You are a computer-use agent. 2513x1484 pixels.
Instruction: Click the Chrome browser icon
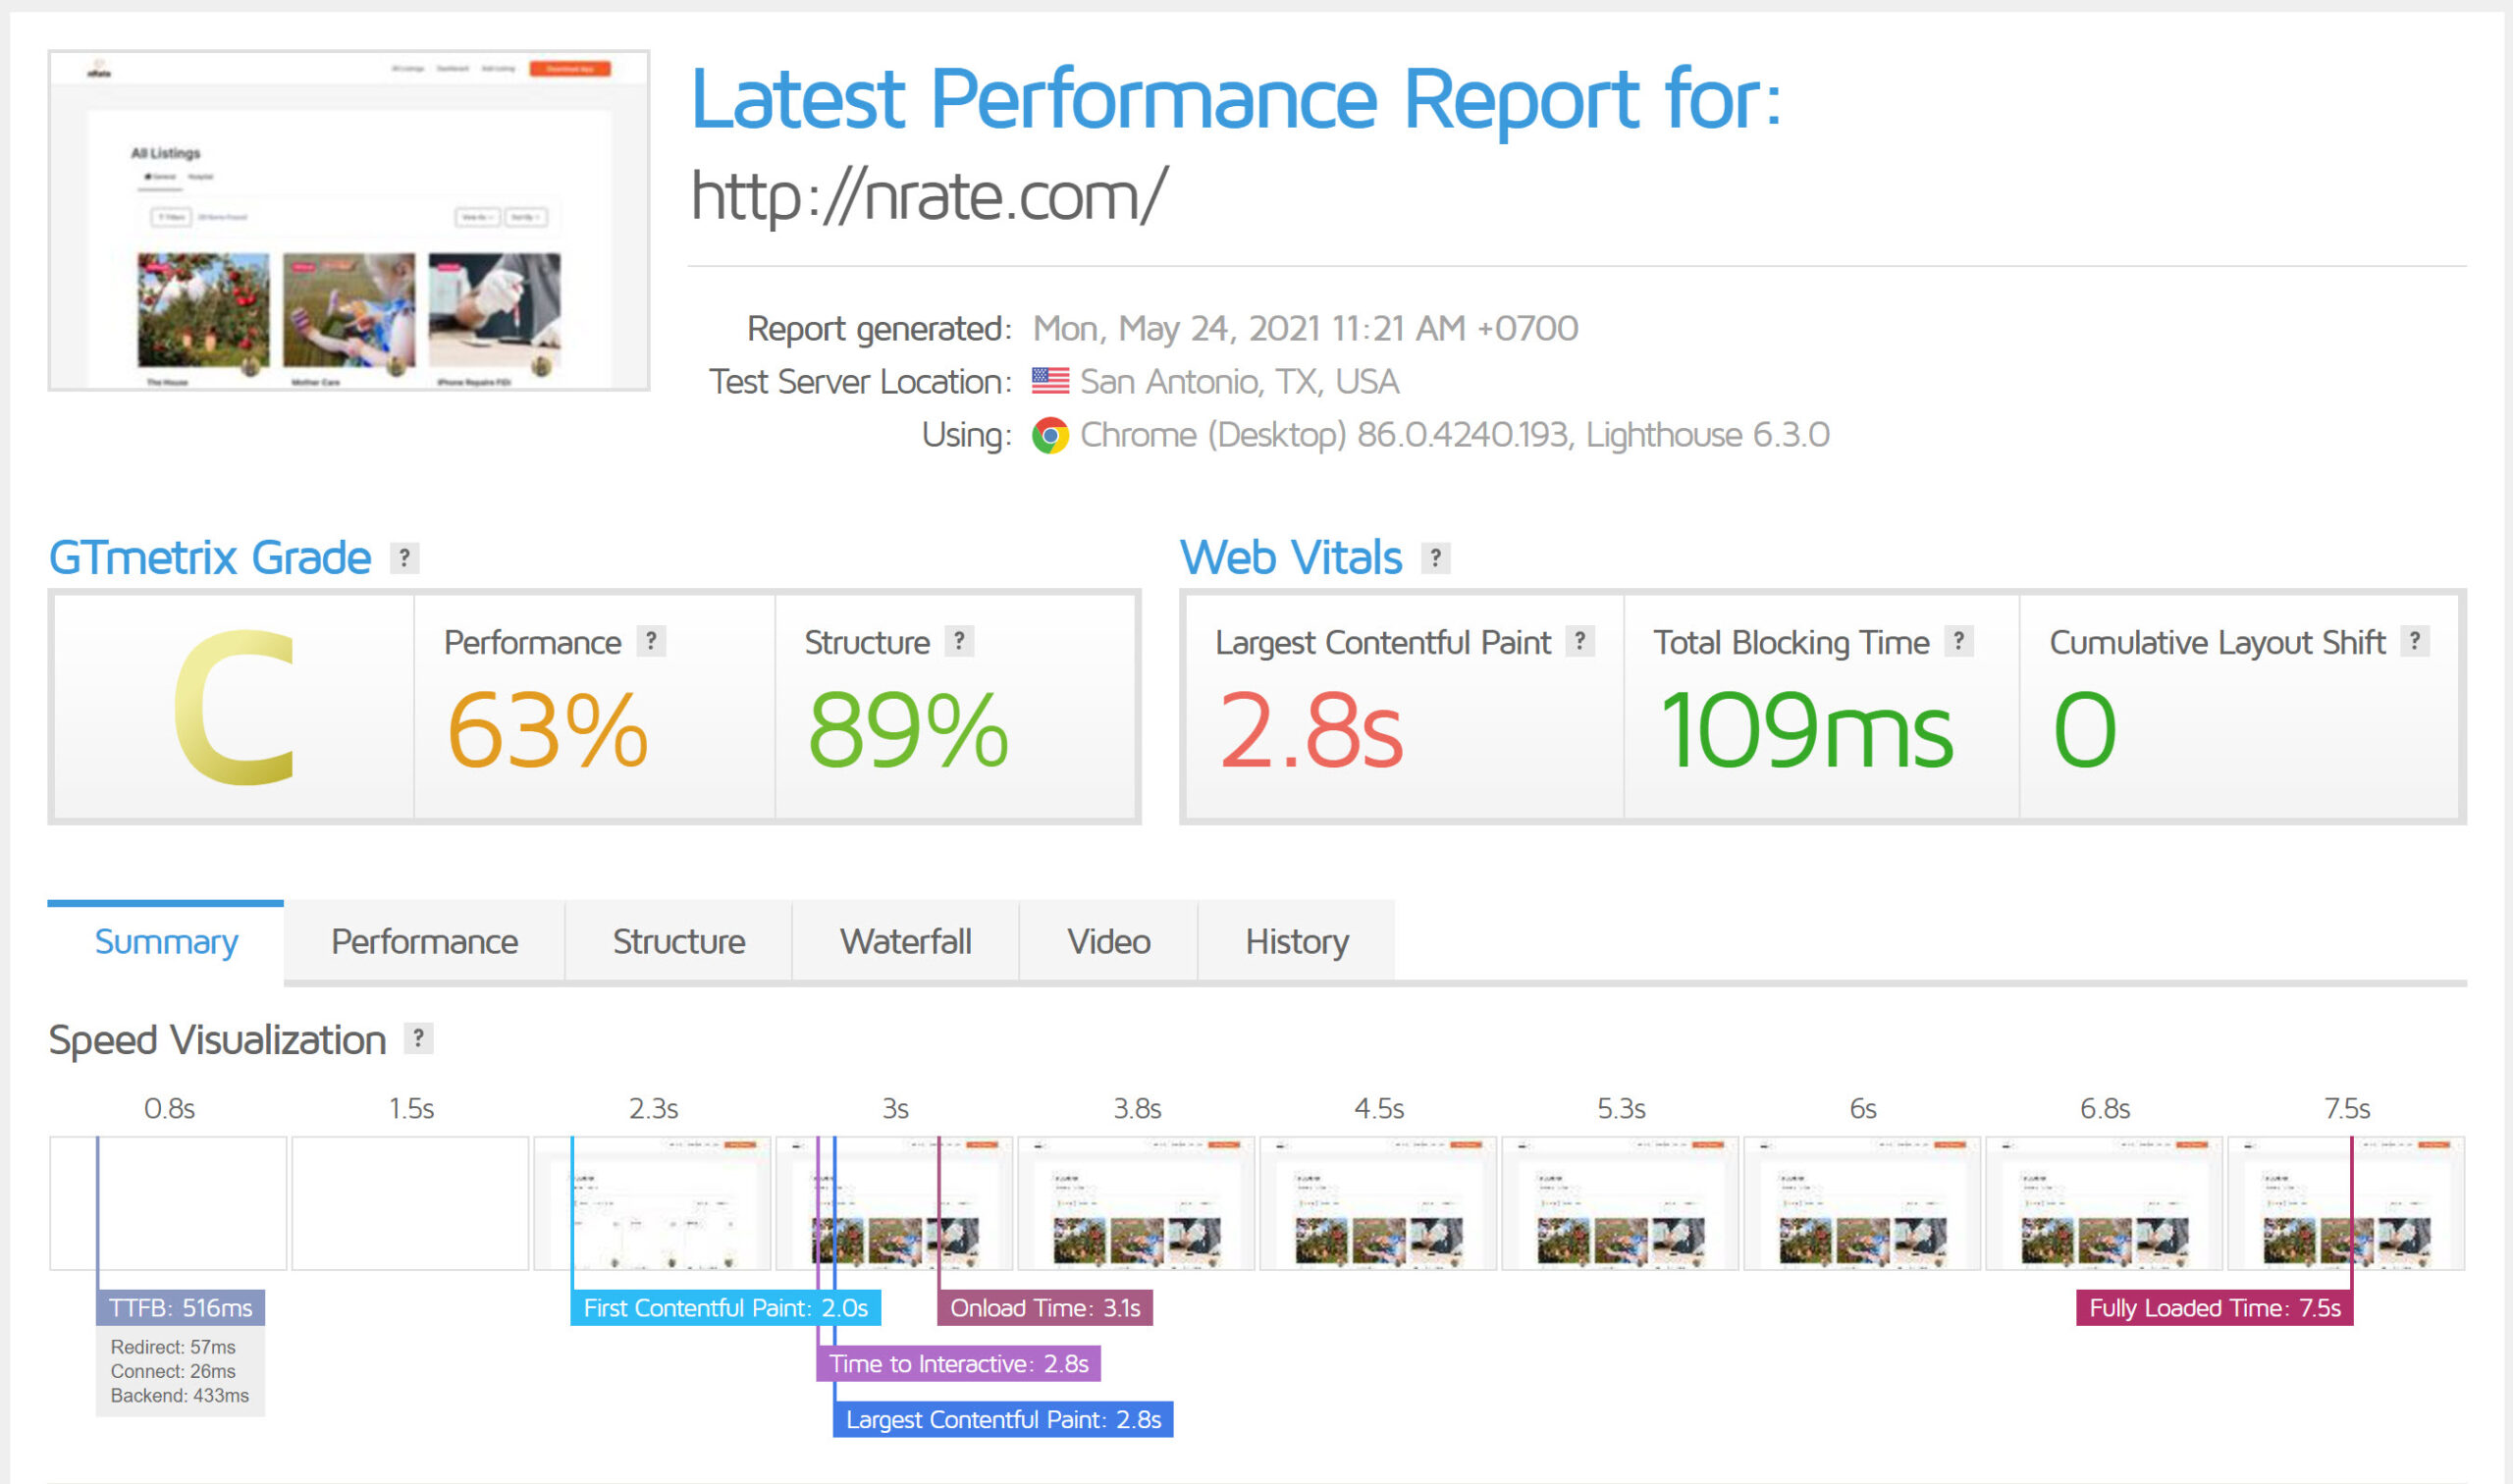click(1050, 436)
